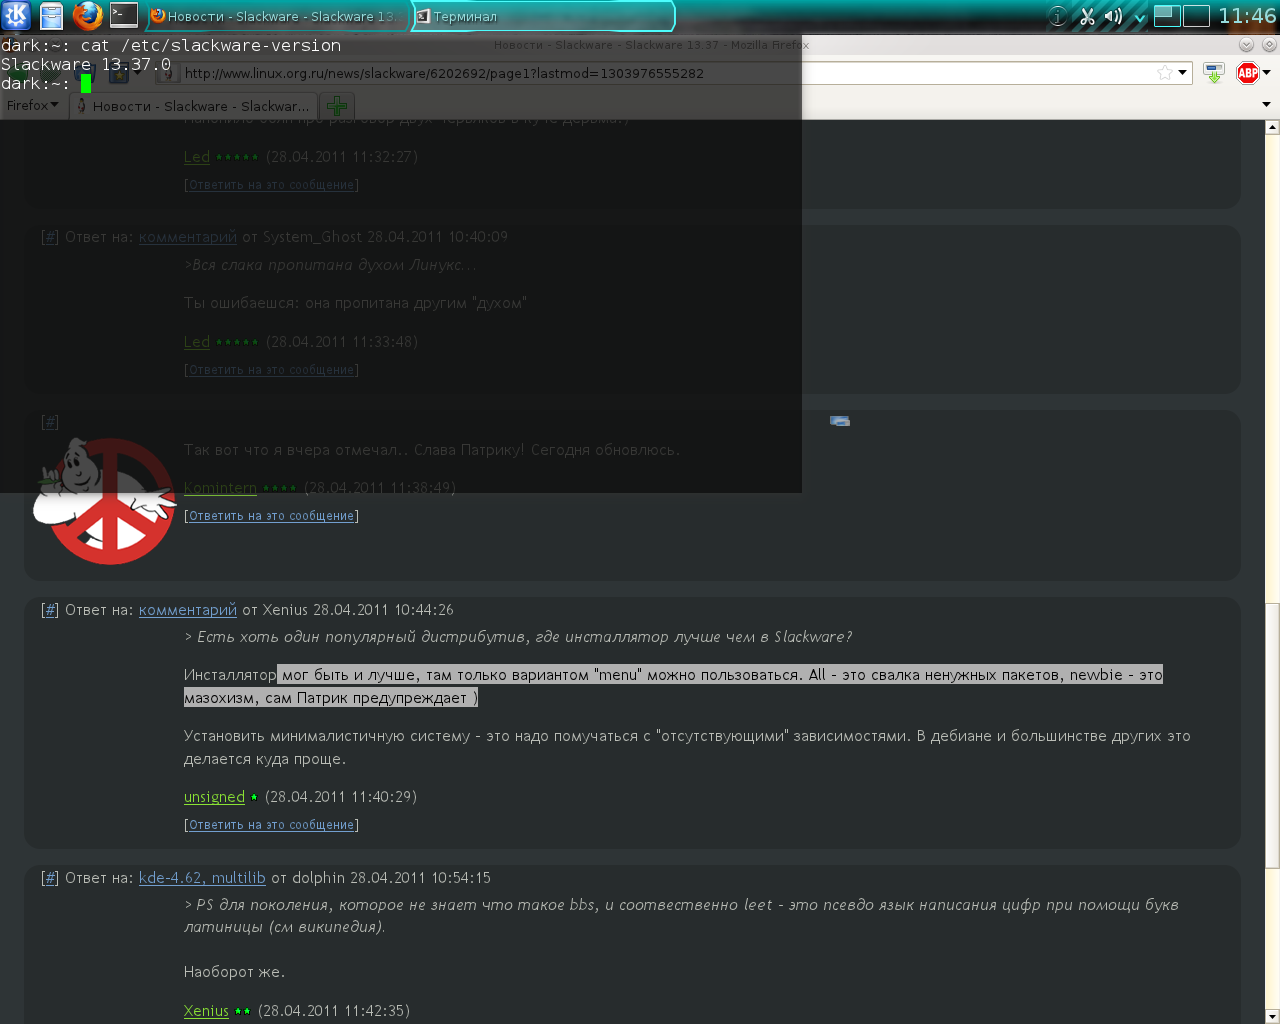Click the timestamp (28.04.2011 11:40:29)
Viewport: 1280px width, 1024px height.
click(x=341, y=797)
